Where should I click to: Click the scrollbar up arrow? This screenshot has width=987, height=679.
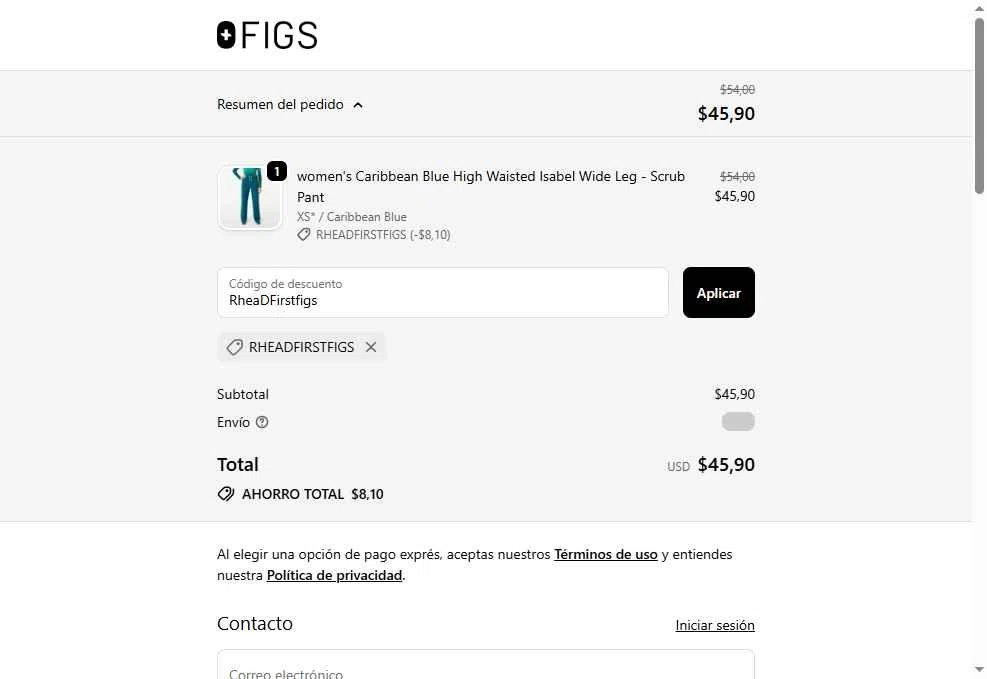coord(979,9)
